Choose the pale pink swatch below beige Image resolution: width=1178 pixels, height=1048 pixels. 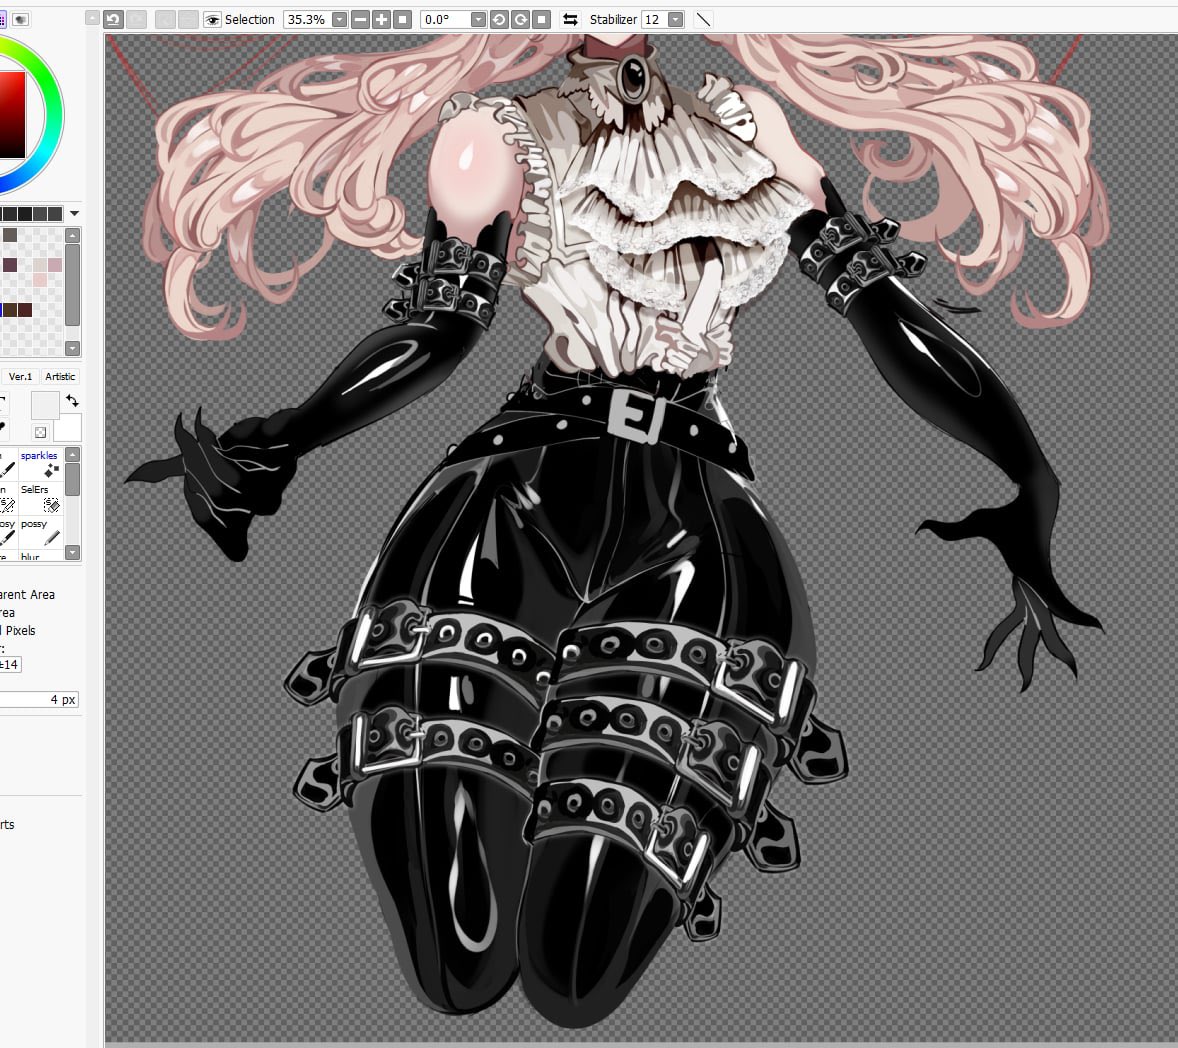pos(40,279)
